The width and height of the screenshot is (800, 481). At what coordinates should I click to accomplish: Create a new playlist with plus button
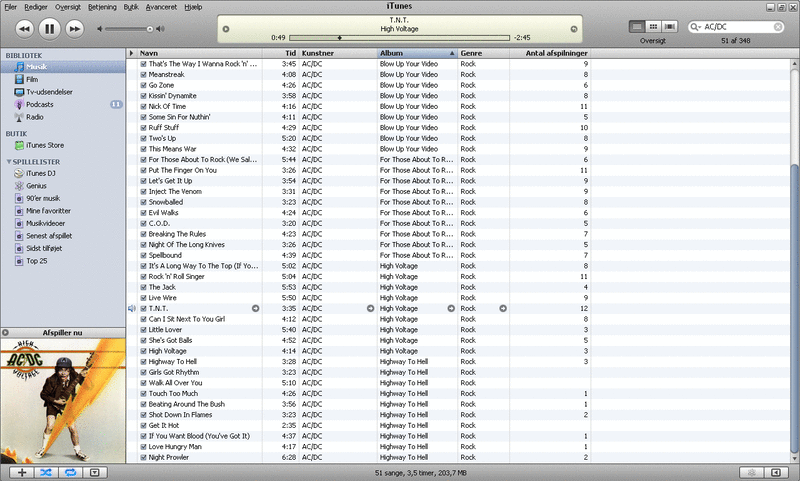pos(21,471)
